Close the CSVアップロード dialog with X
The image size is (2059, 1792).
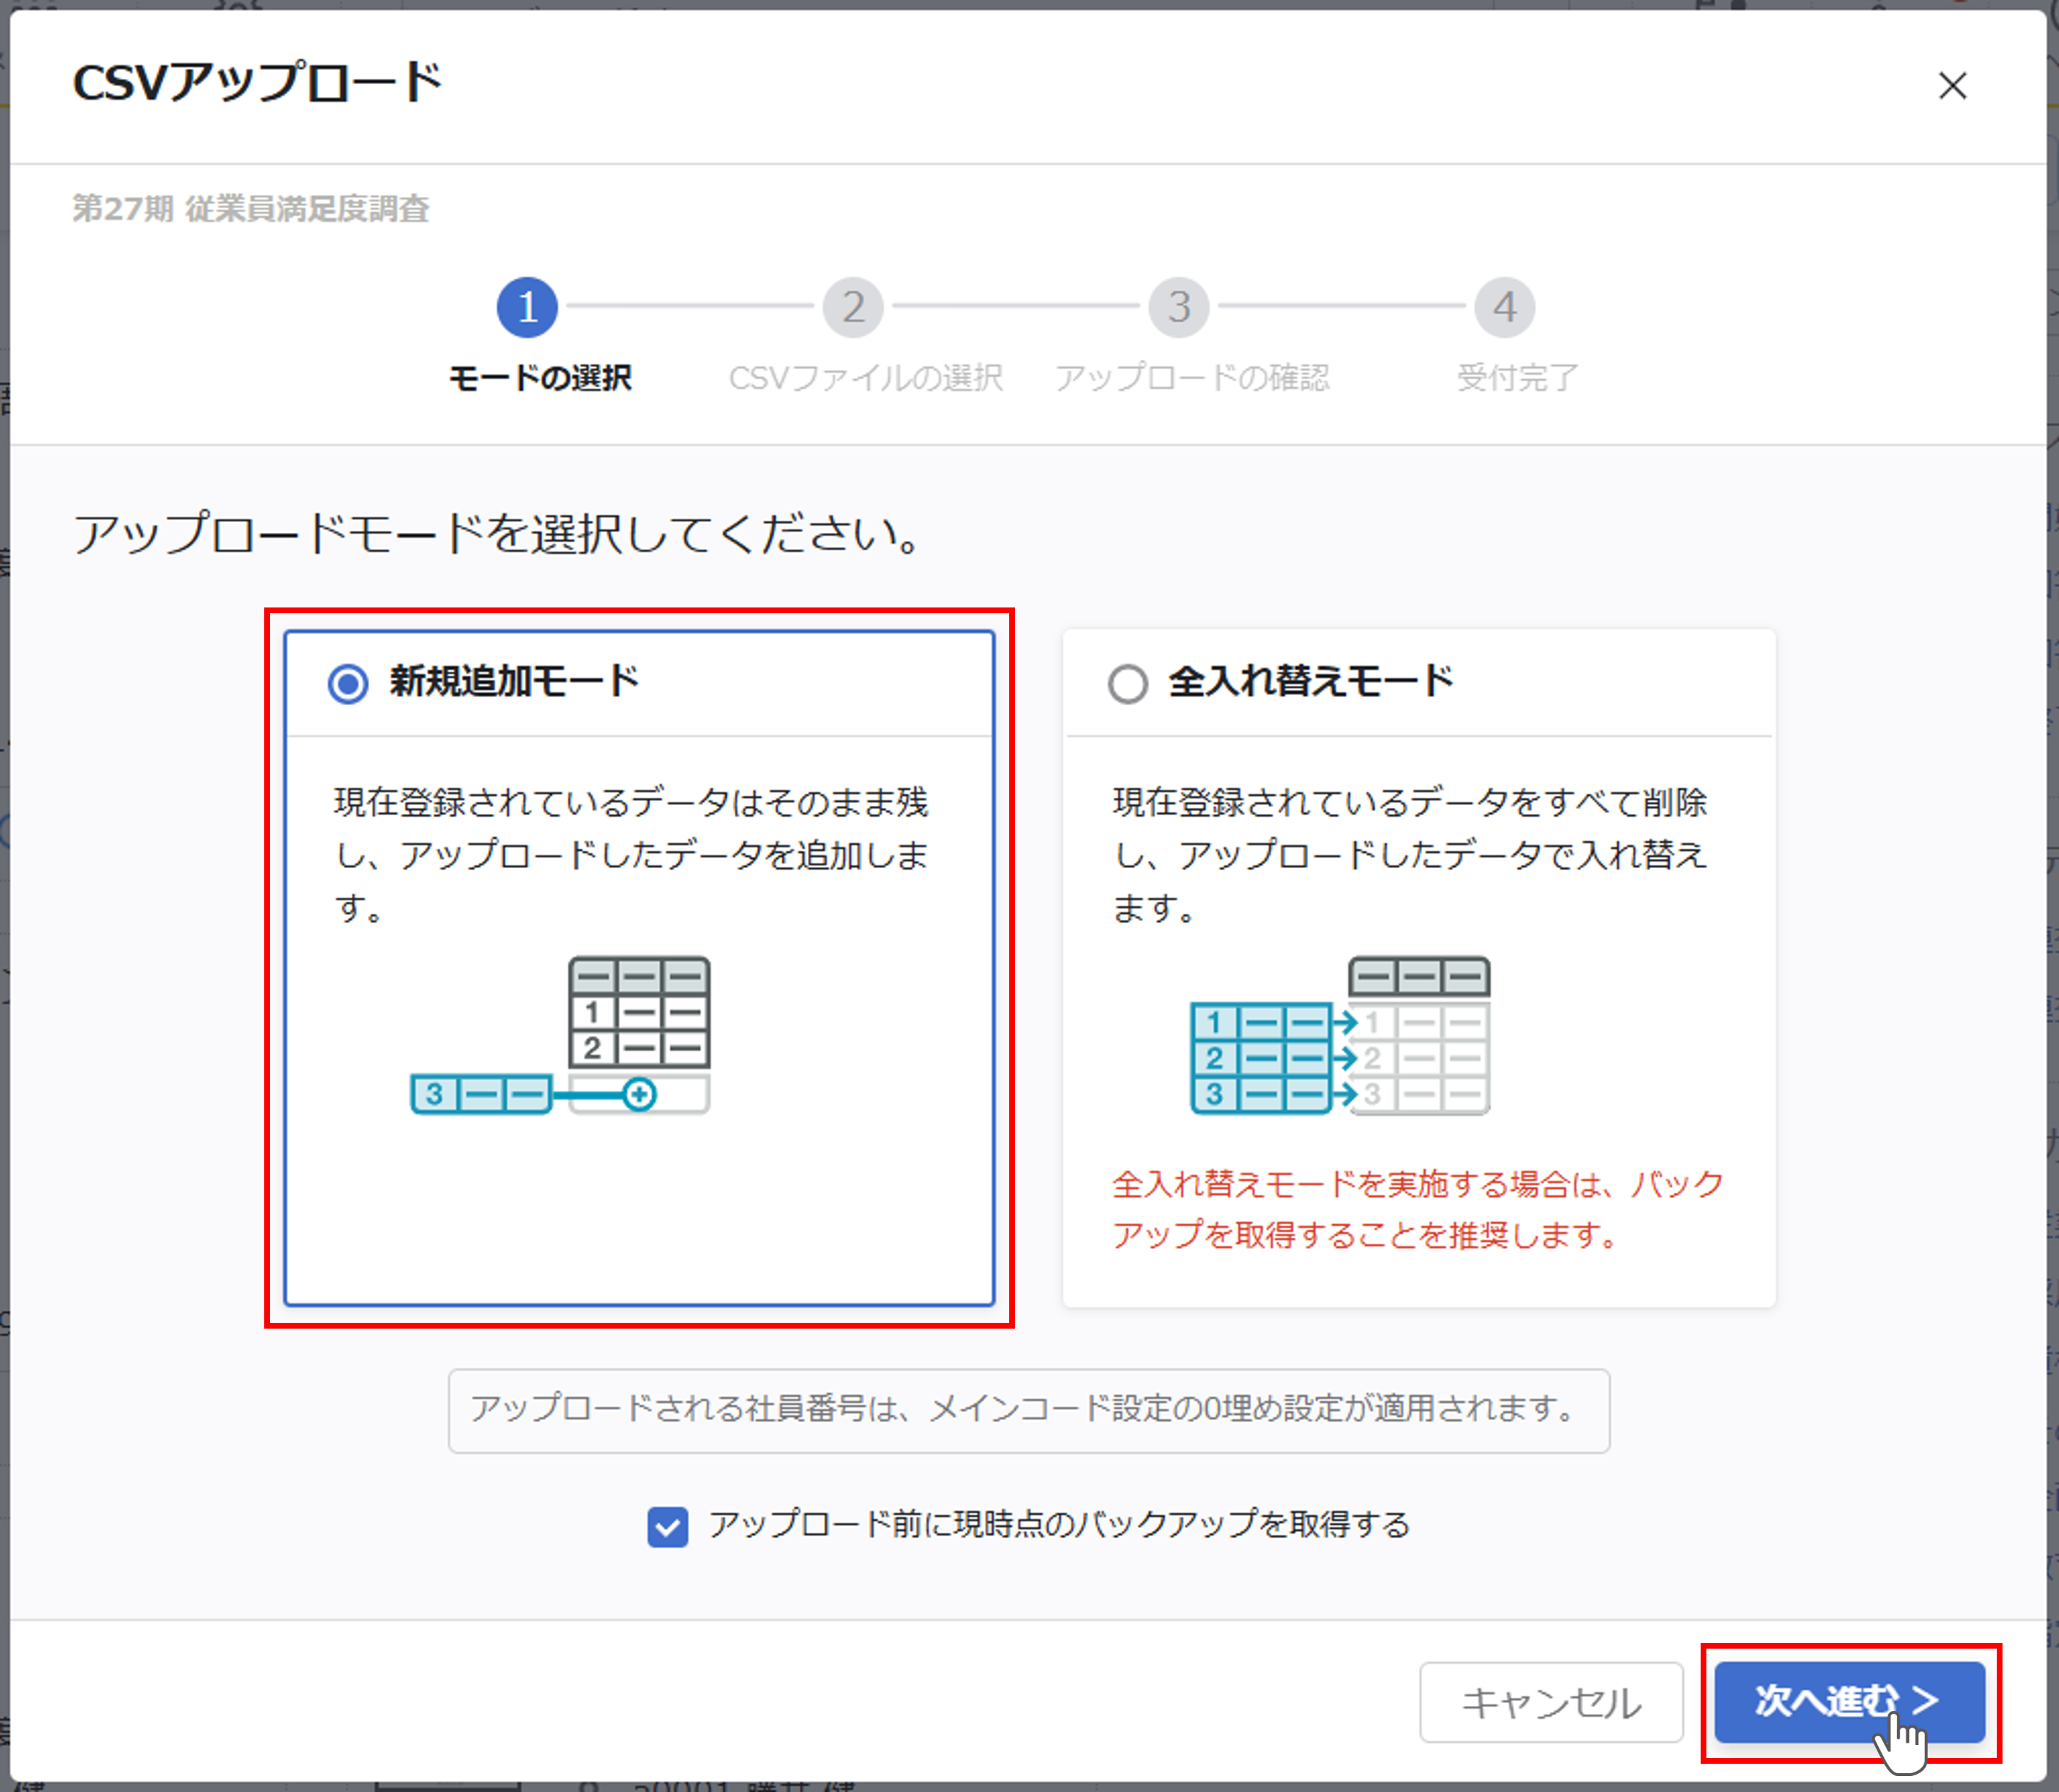[x=1952, y=86]
